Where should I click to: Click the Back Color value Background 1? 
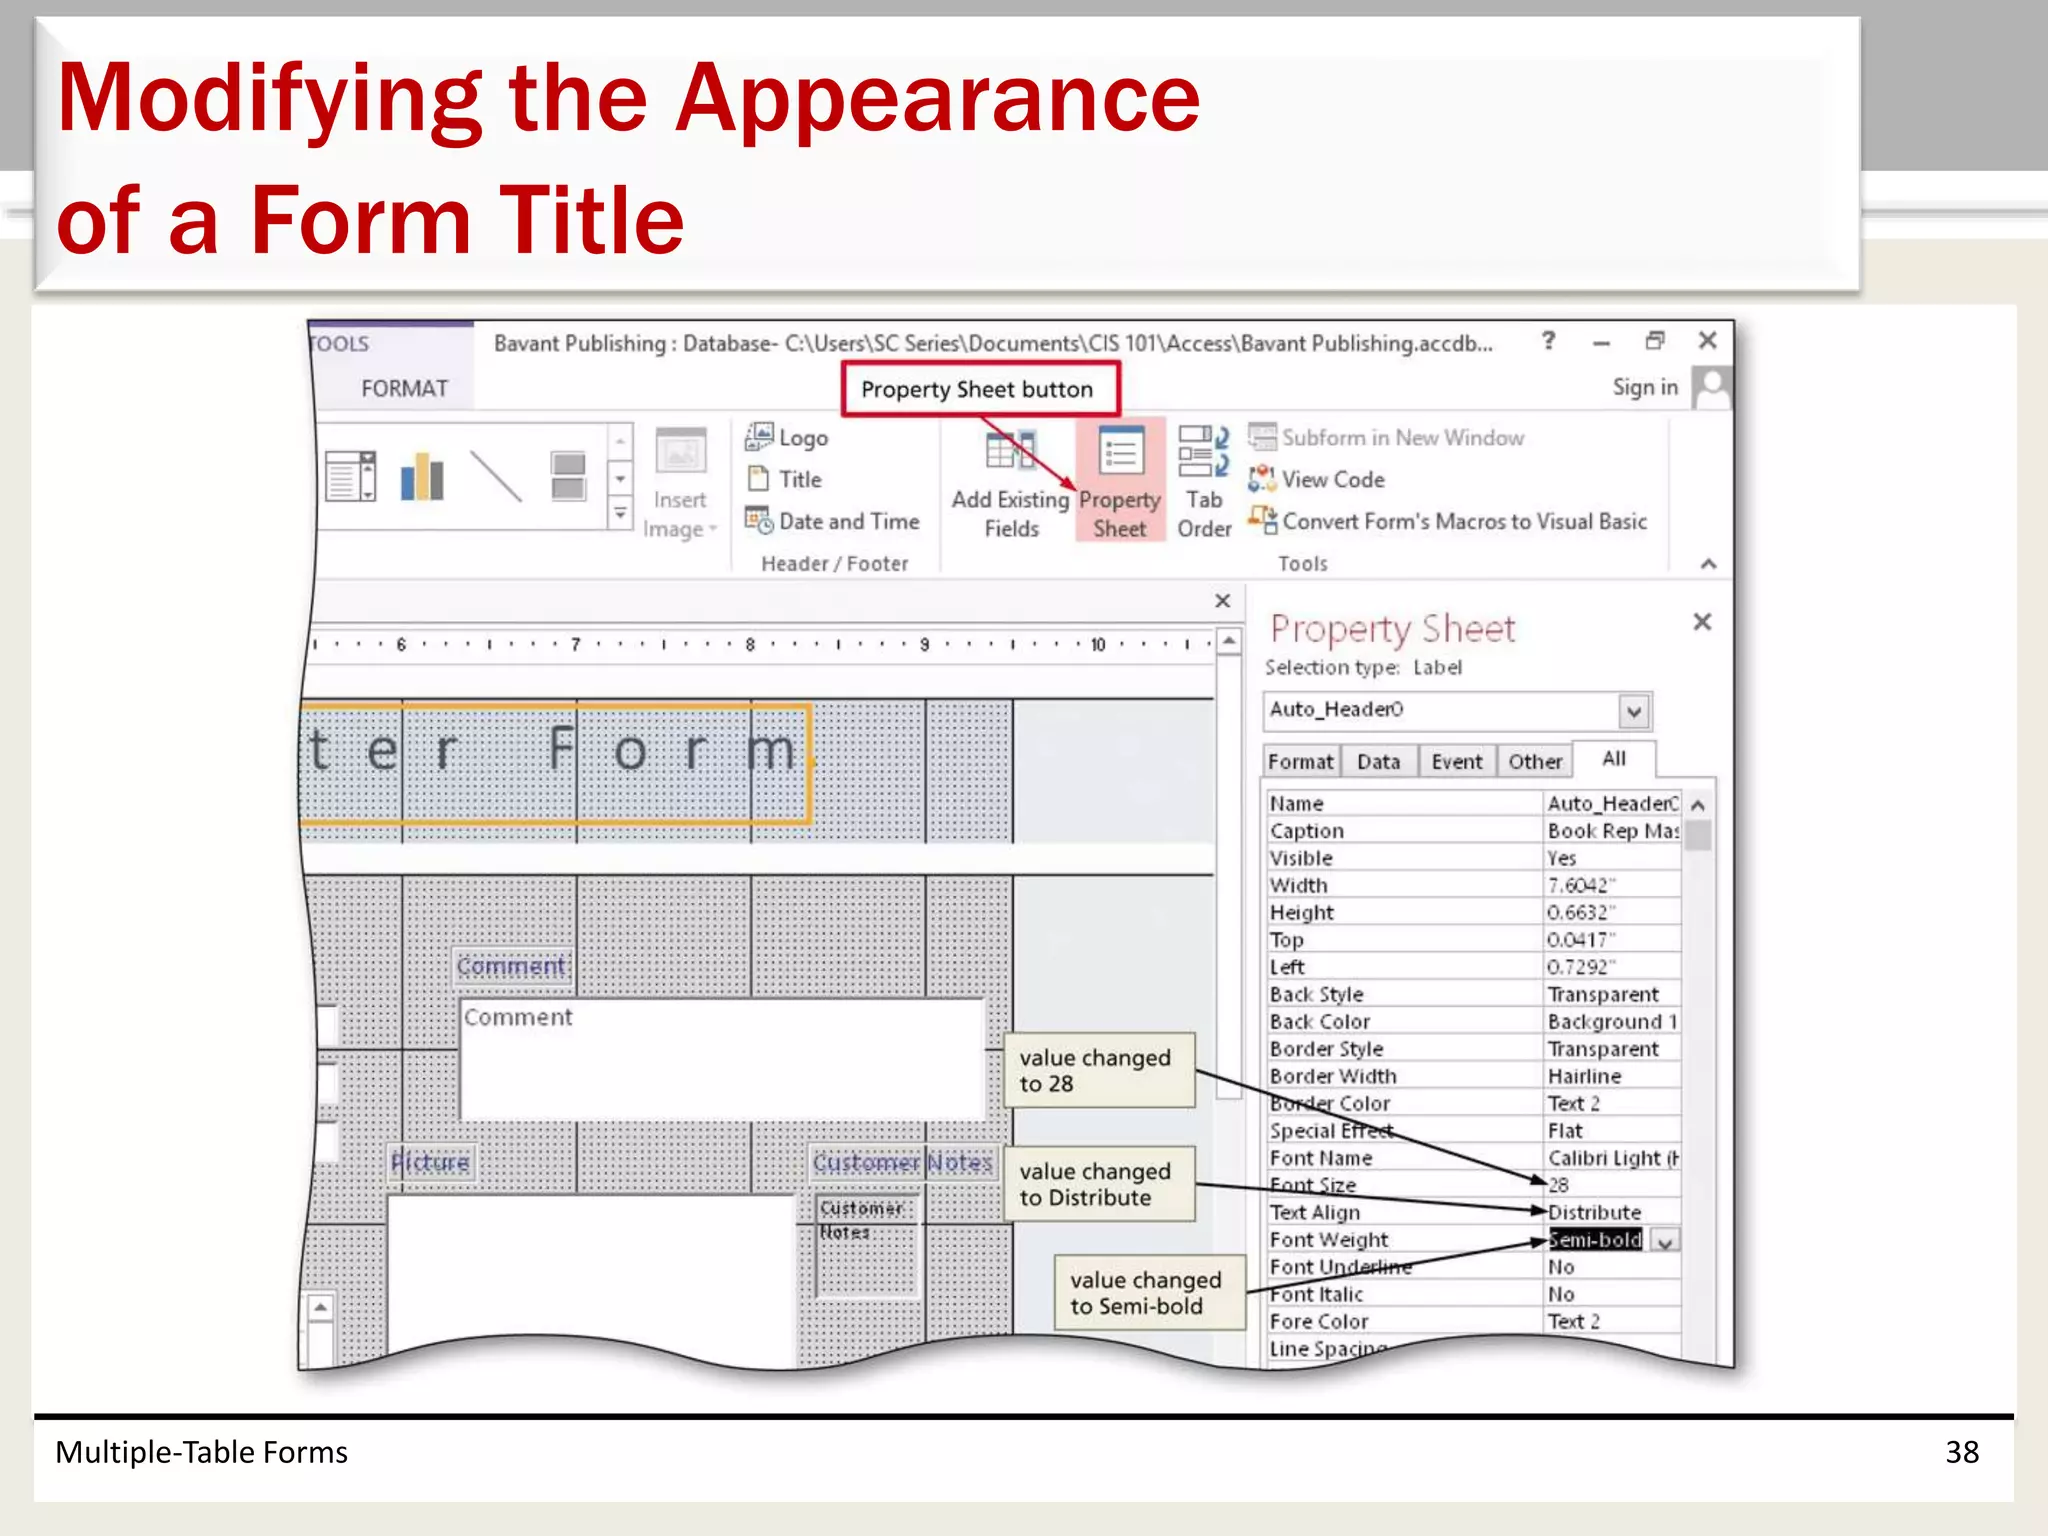click(1612, 1022)
